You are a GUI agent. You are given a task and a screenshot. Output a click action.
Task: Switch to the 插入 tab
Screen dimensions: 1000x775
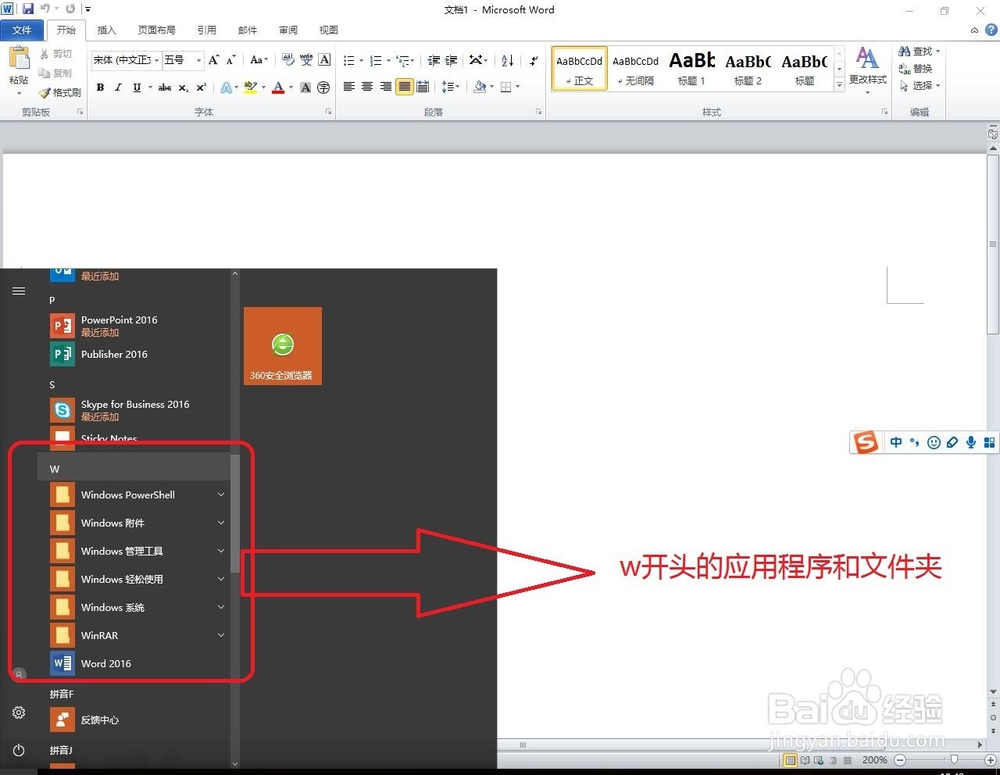(x=106, y=30)
